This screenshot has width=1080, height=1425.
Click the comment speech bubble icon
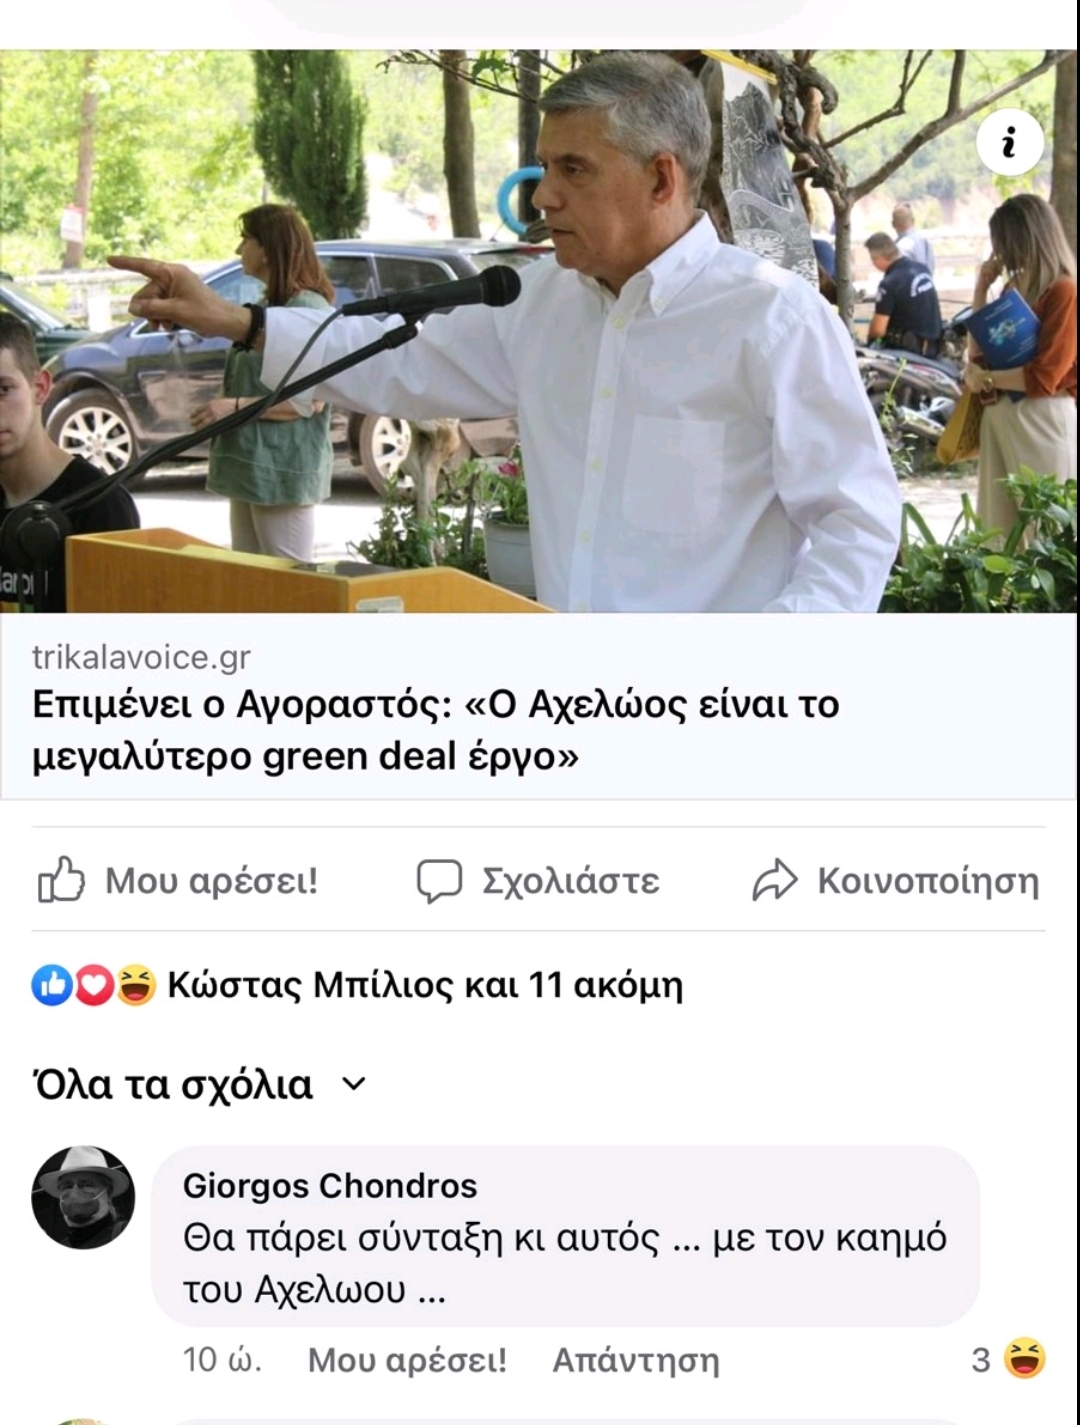[439, 881]
